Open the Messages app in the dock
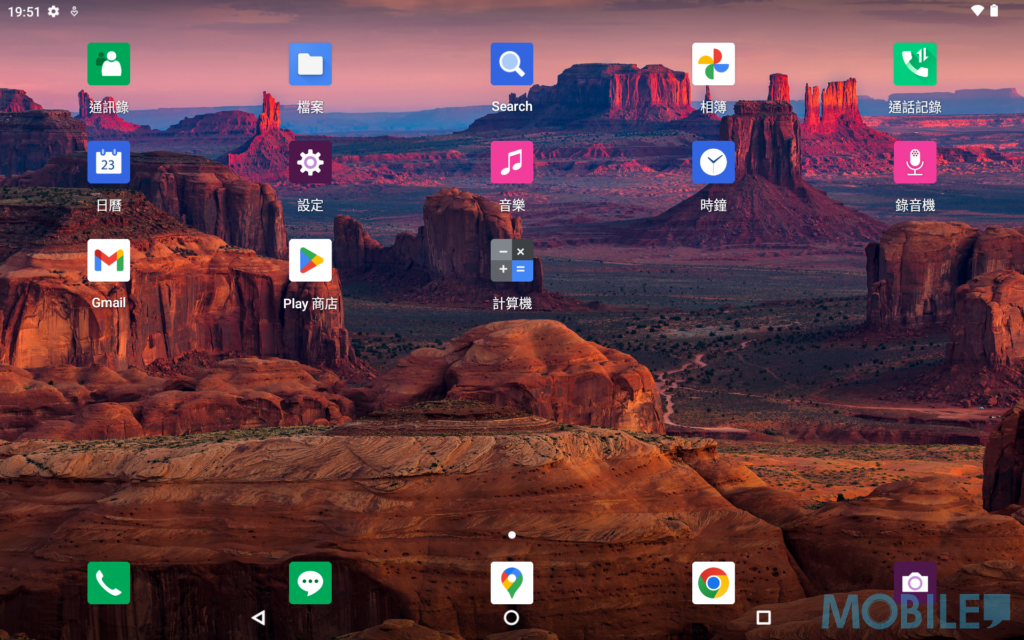The image size is (1024, 640). tap(310, 583)
